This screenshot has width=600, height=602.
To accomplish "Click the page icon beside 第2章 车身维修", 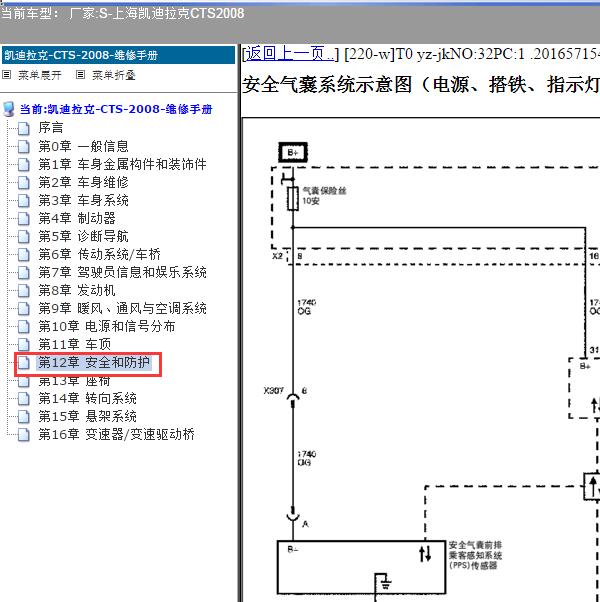I will (x=24, y=183).
